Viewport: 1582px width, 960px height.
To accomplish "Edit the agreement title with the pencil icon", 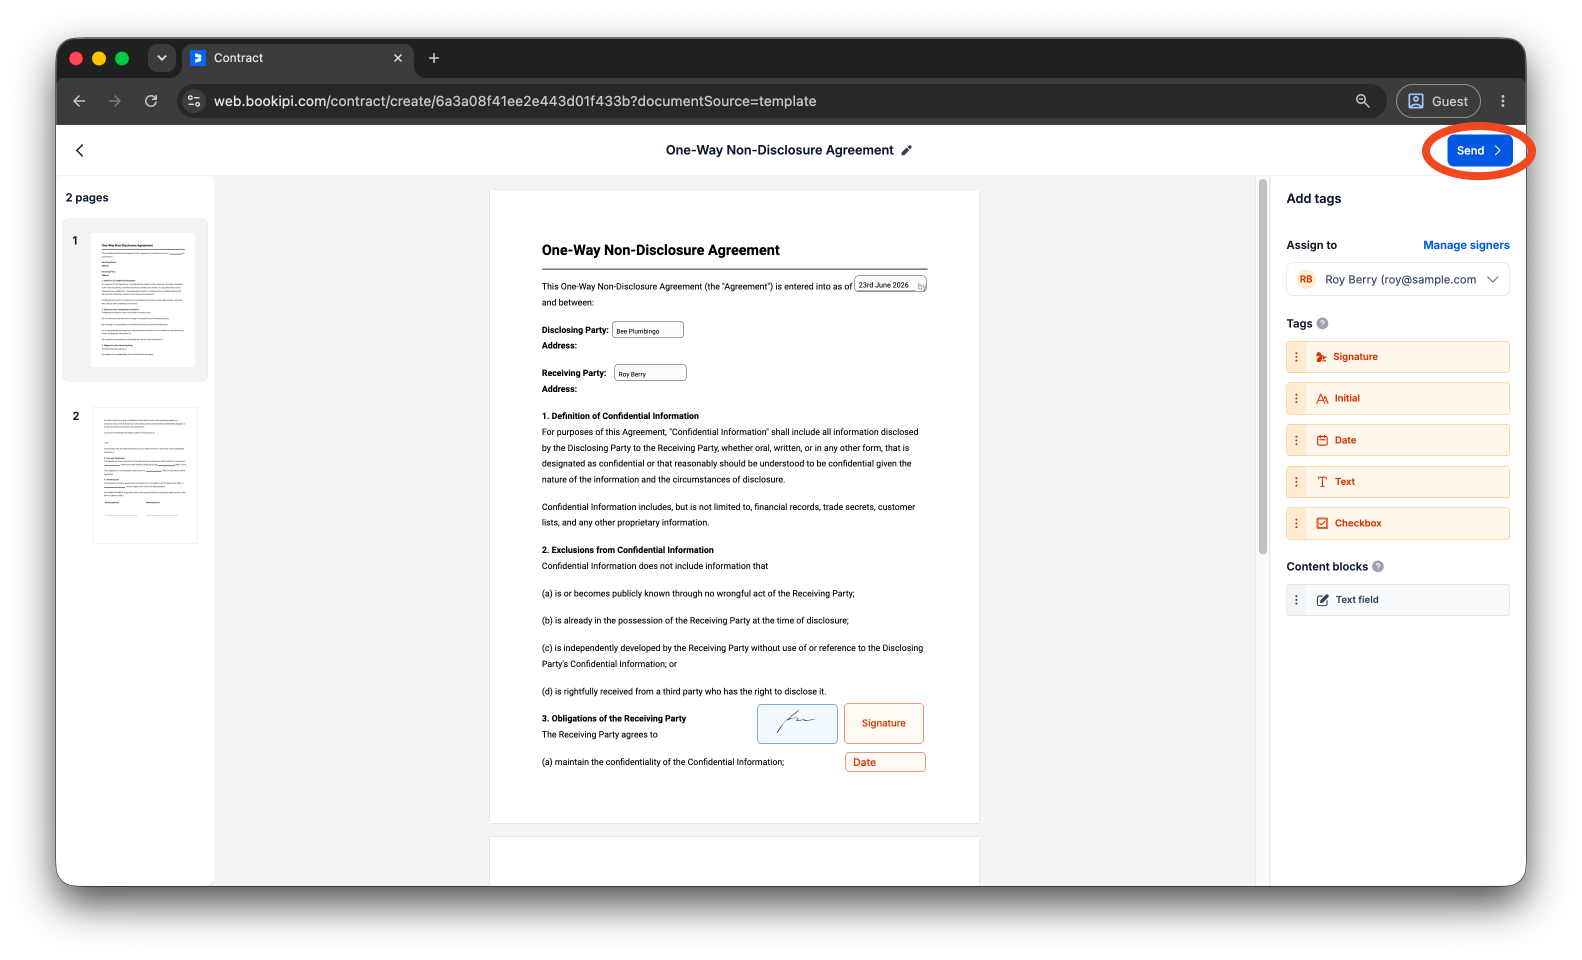I will point(907,151).
